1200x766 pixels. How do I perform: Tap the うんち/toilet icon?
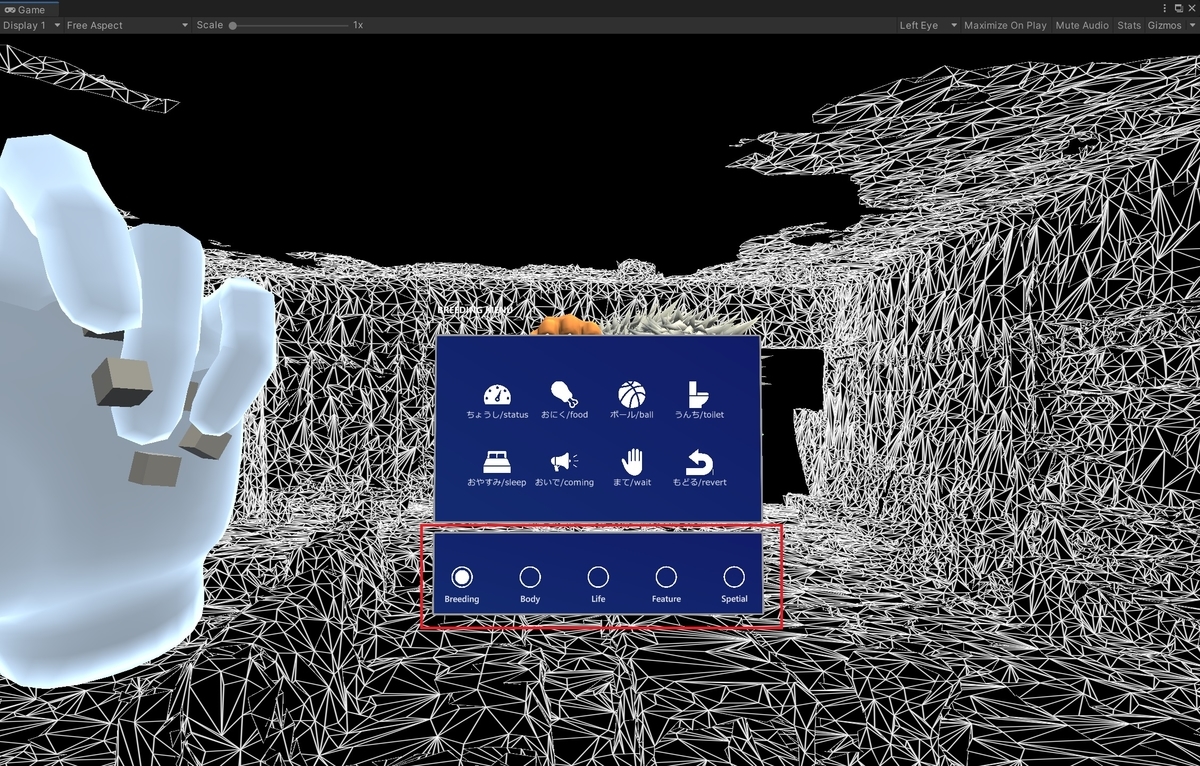pos(699,393)
